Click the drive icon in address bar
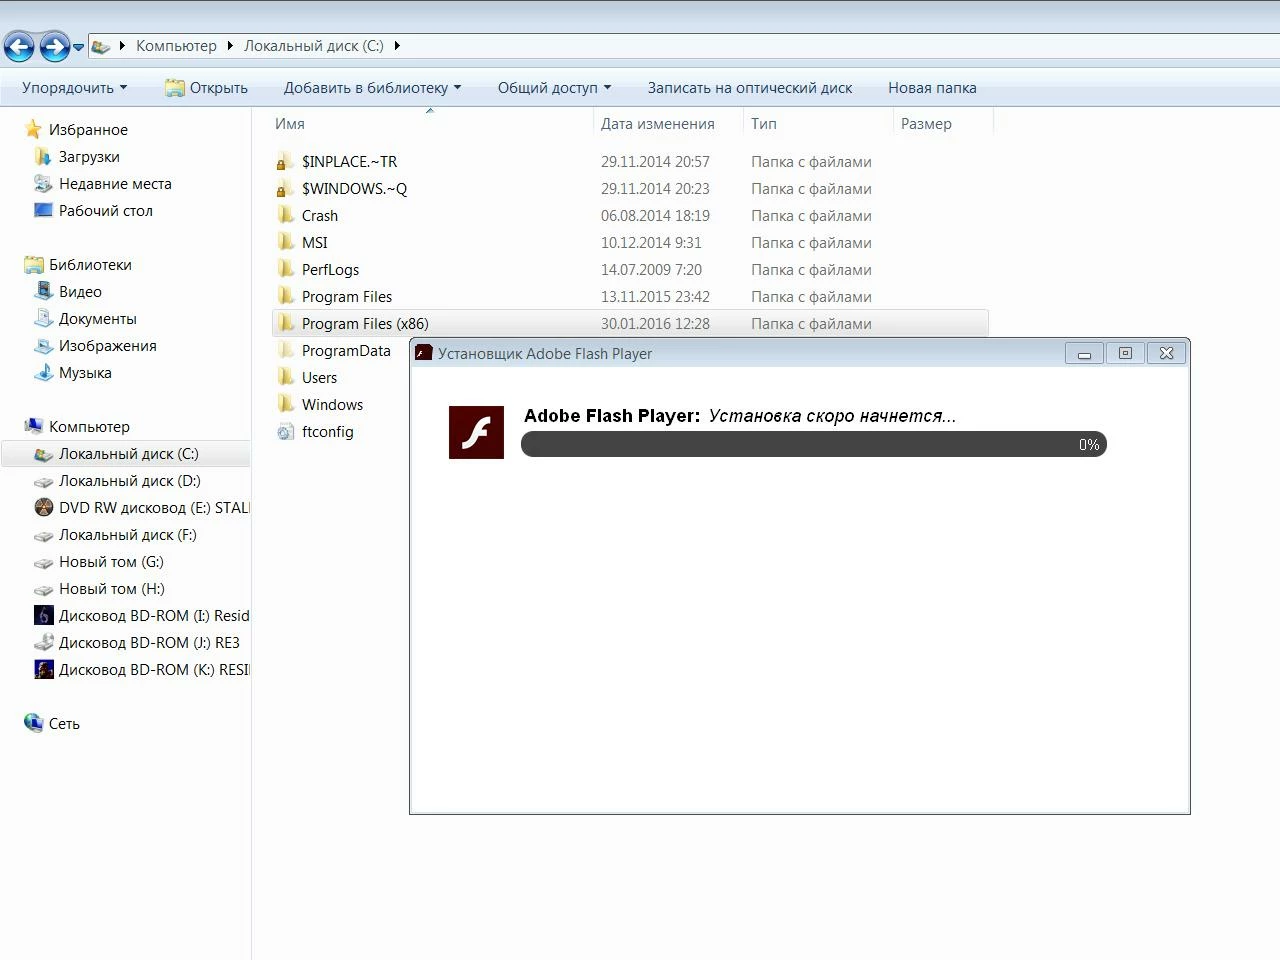The width and height of the screenshot is (1280, 960). coord(100,46)
